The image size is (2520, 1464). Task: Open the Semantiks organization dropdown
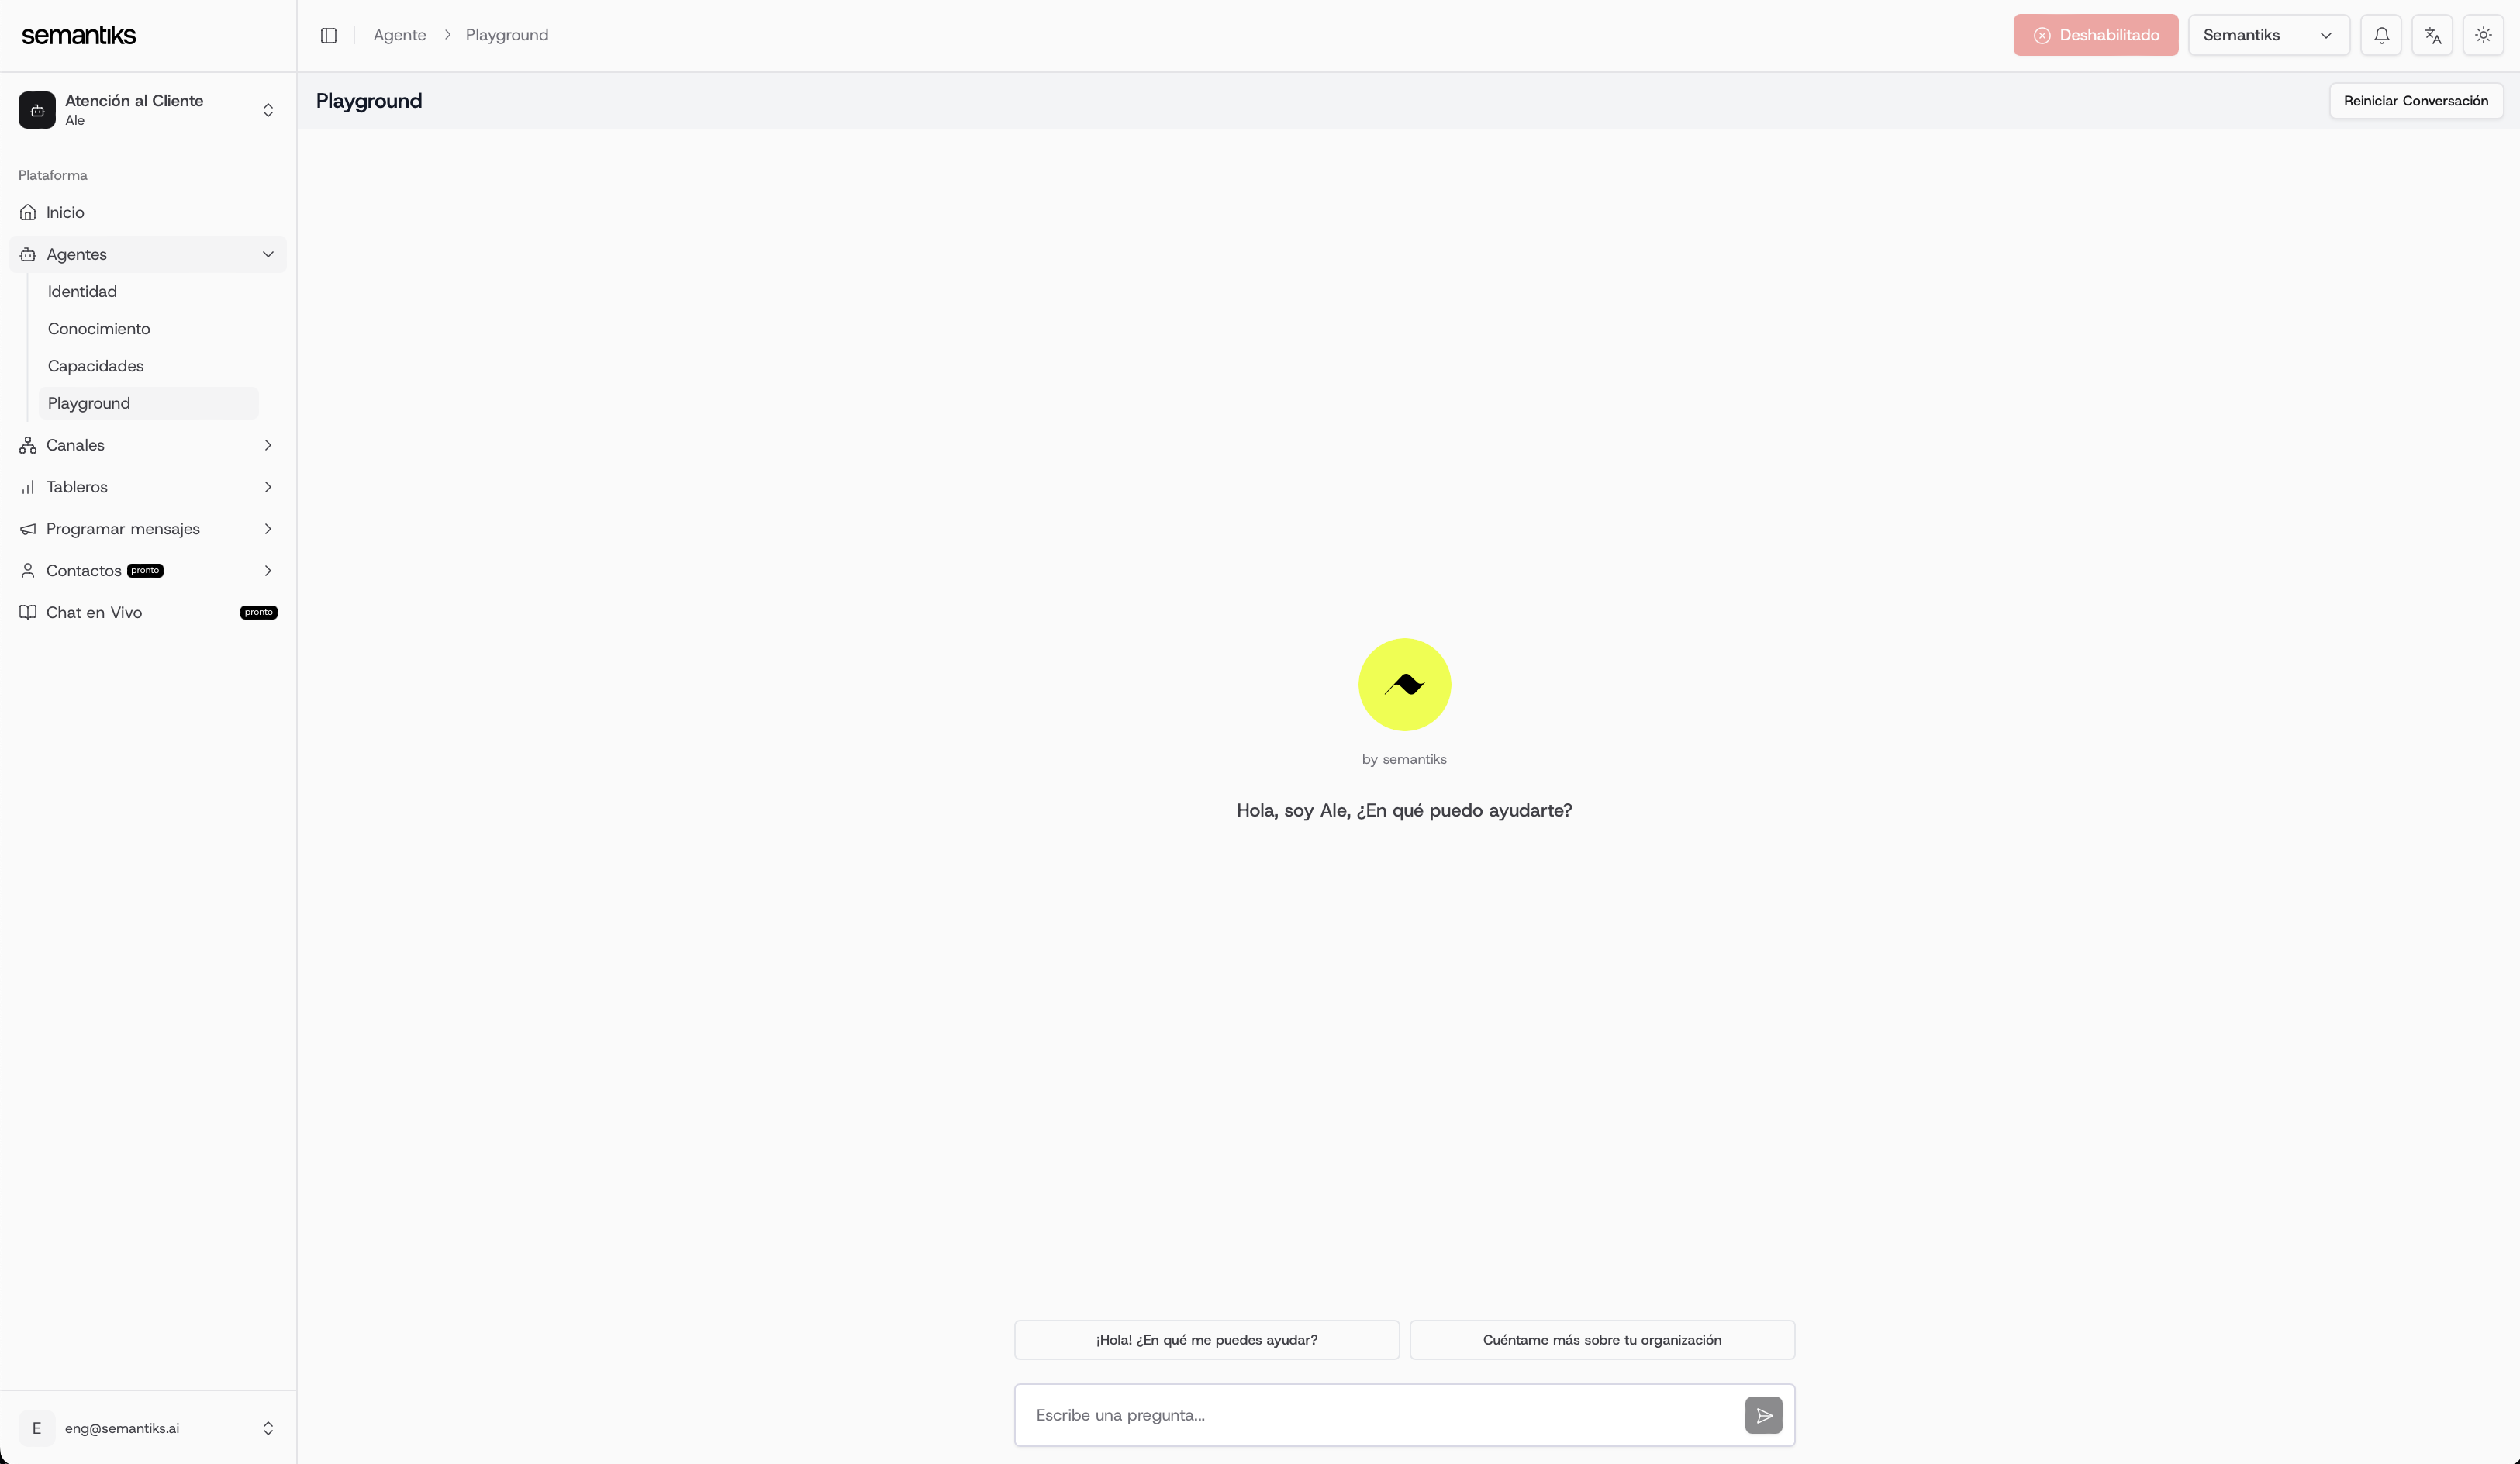click(2267, 35)
